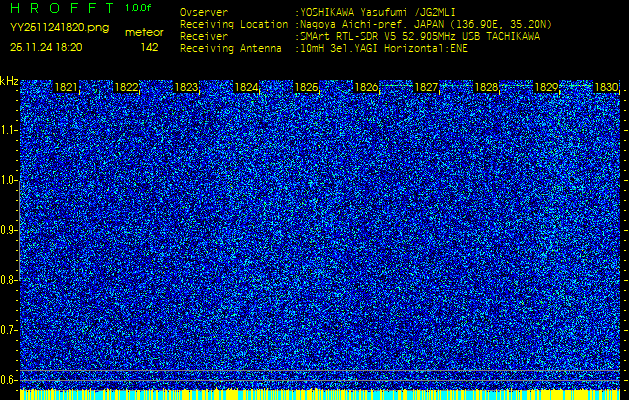Click the Receiver field label
The height and width of the screenshot is (400, 629).
pyautogui.click(x=204, y=37)
